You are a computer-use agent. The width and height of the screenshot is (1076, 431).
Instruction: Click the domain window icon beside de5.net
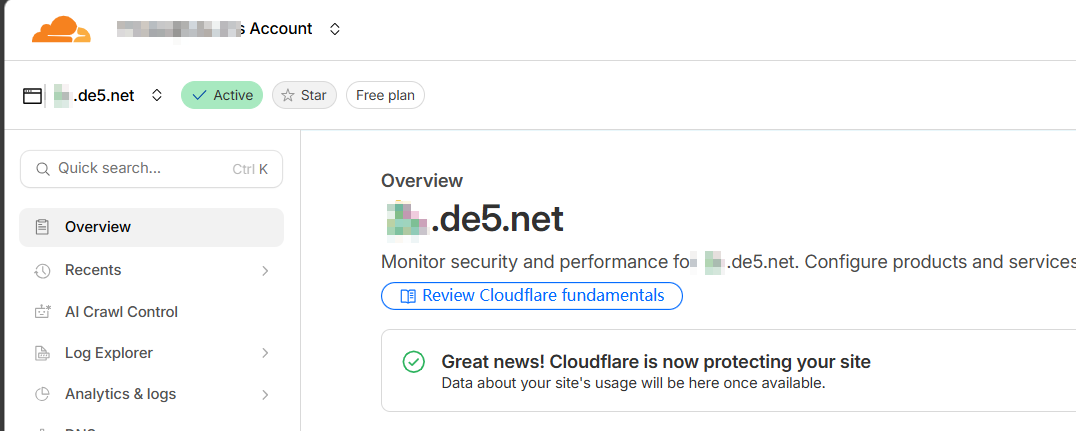(33, 96)
